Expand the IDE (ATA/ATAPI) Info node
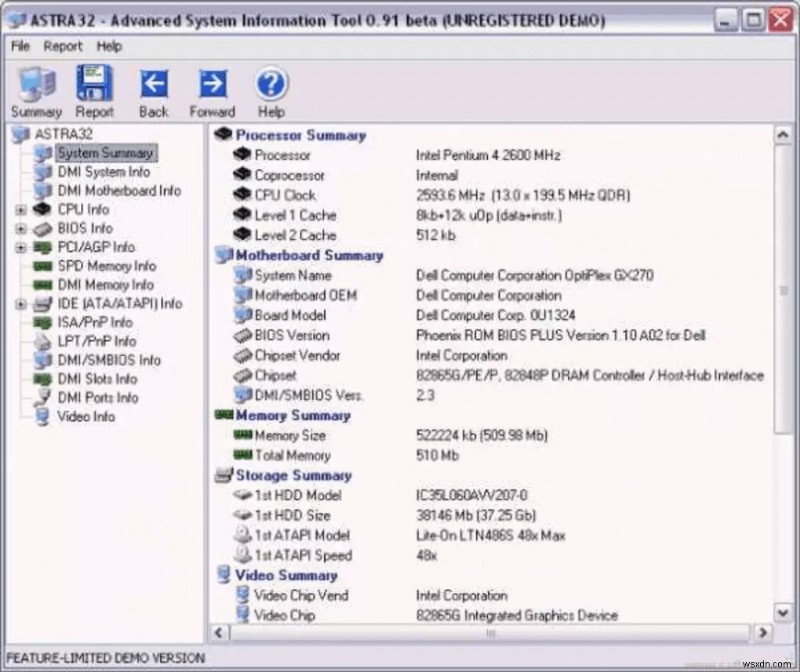This screenshot has height=672, width=800. 20,304
